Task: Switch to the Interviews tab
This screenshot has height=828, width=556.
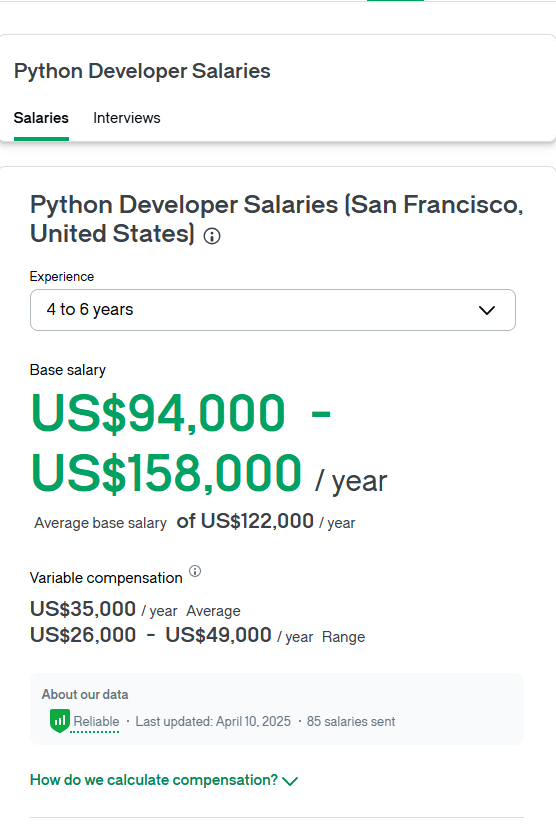Action: (x=127, y=118)
